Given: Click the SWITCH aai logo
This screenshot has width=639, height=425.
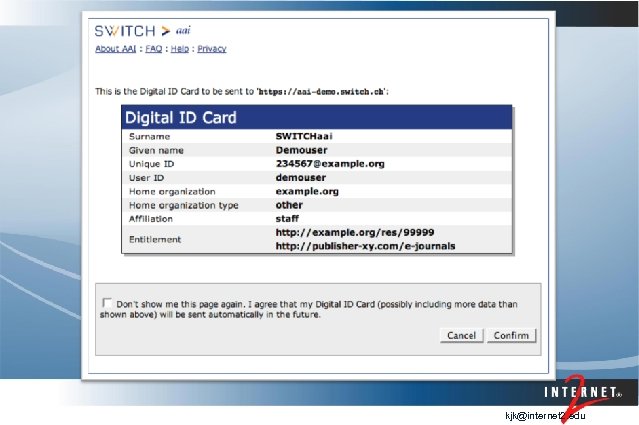Looking at the screenshot, I should pos(142,31).
